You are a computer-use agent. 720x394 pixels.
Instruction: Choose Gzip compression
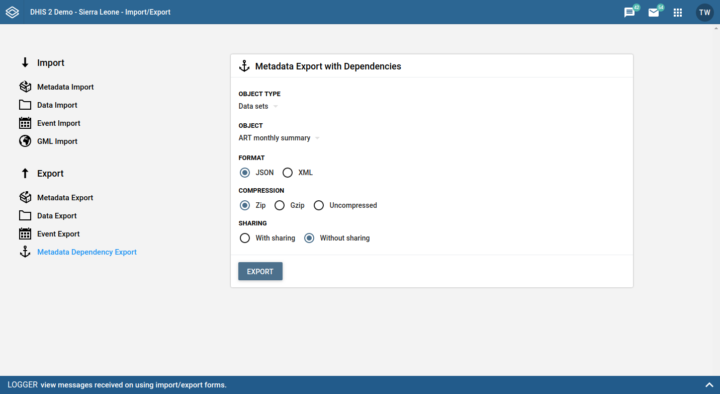tap(279, 205)
